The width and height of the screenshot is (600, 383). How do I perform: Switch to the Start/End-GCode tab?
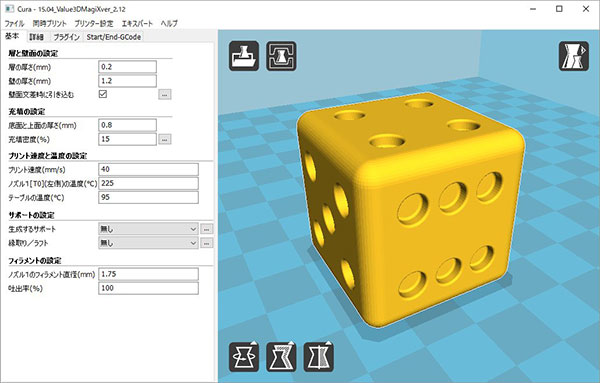pyautogui.click(x=114, y=37)
